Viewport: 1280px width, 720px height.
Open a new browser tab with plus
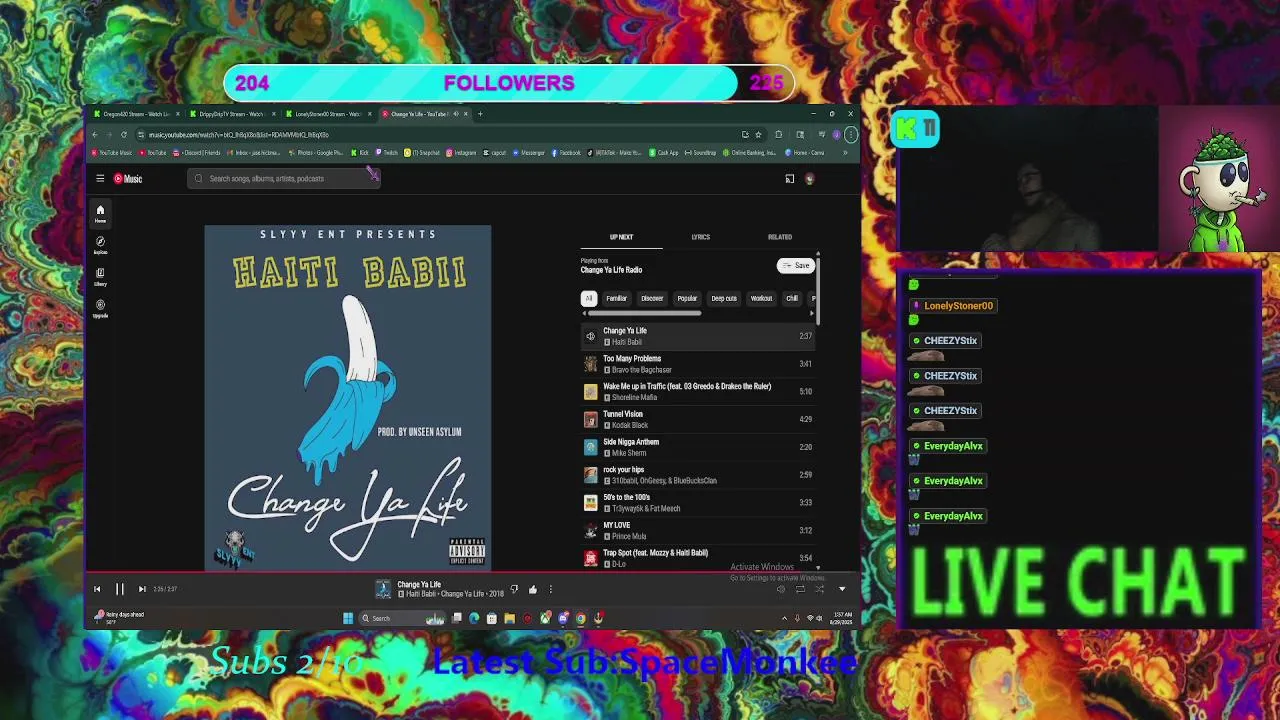tap(480, 114)
